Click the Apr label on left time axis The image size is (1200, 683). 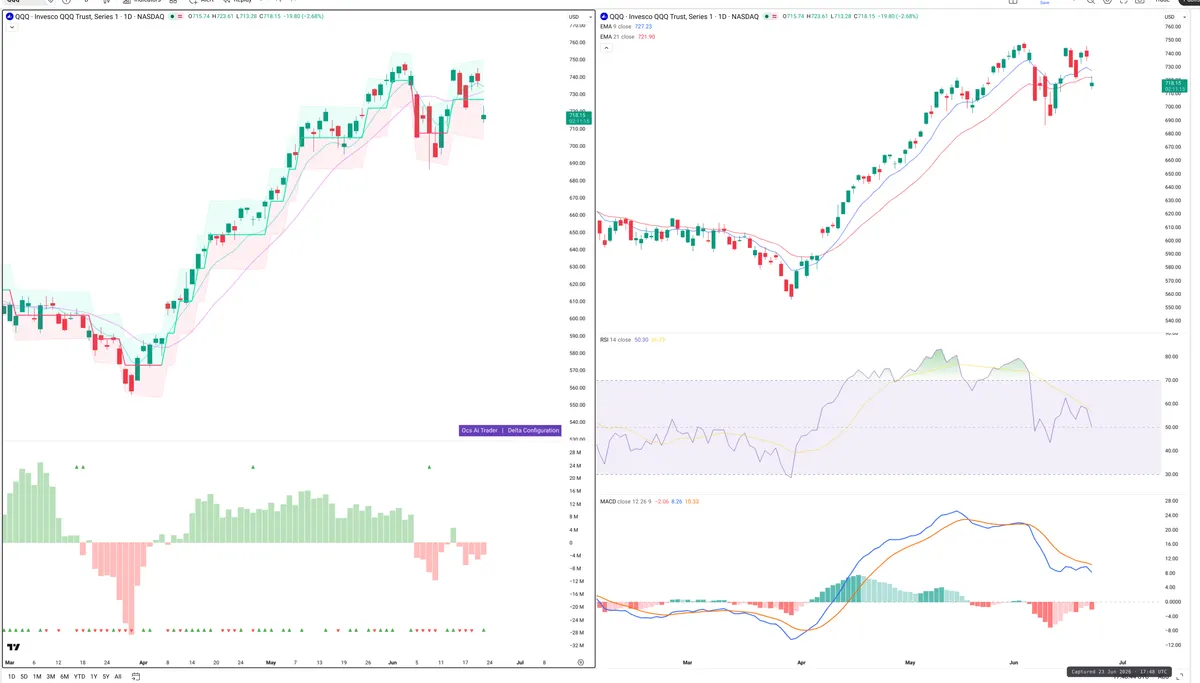[143, 662]
